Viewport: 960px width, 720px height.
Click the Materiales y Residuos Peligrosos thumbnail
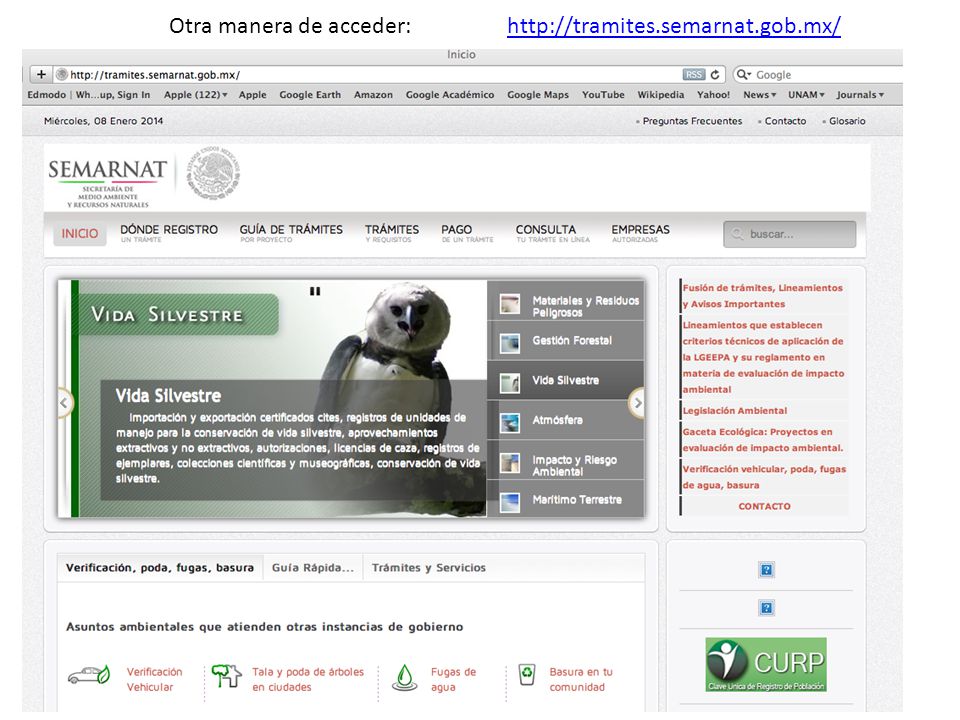point(509,304)
